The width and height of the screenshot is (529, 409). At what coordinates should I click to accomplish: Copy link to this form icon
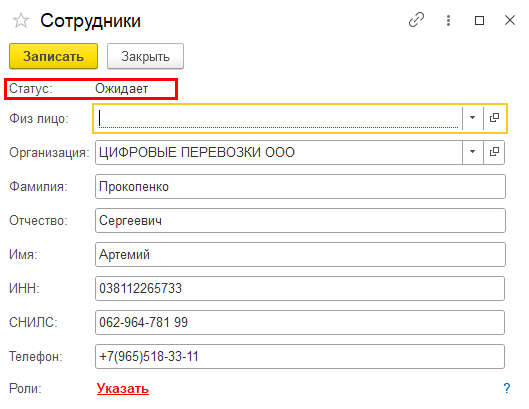416,20
